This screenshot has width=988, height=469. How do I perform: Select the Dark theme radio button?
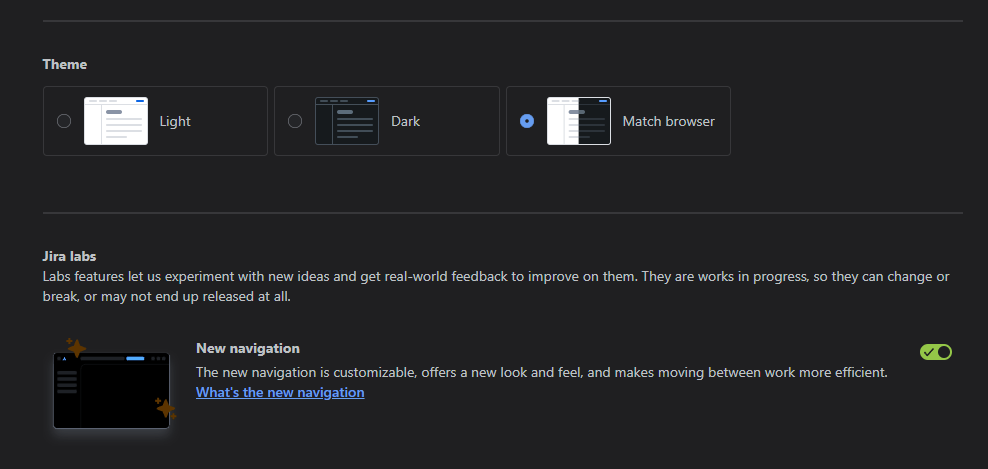click(x=295, y=121)
